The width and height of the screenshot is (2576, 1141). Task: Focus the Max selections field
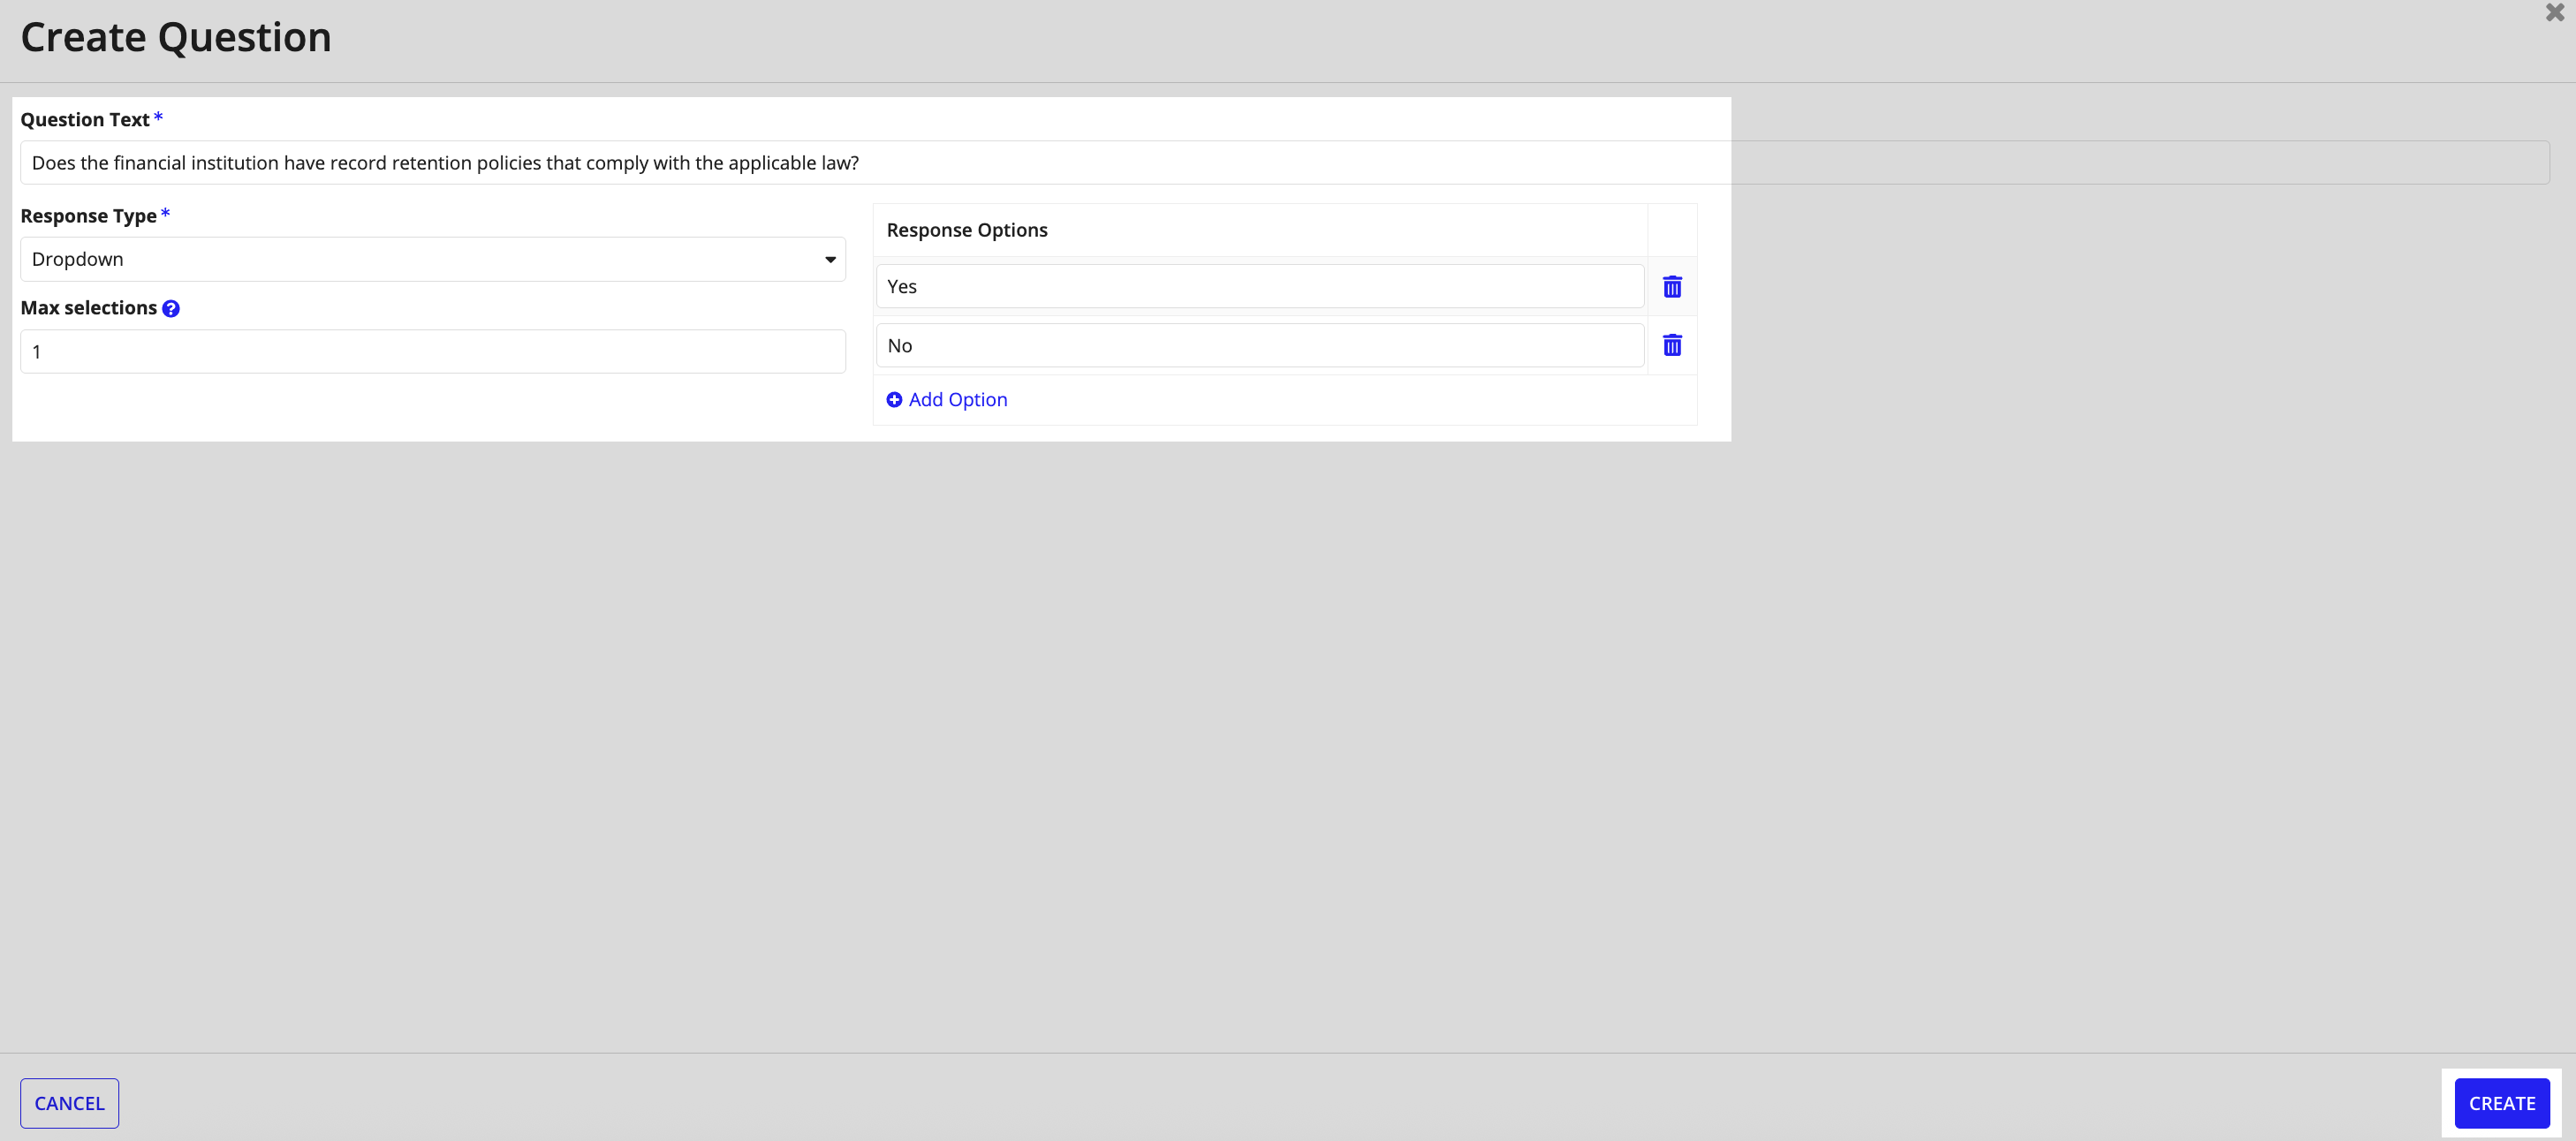coord(433,352)
